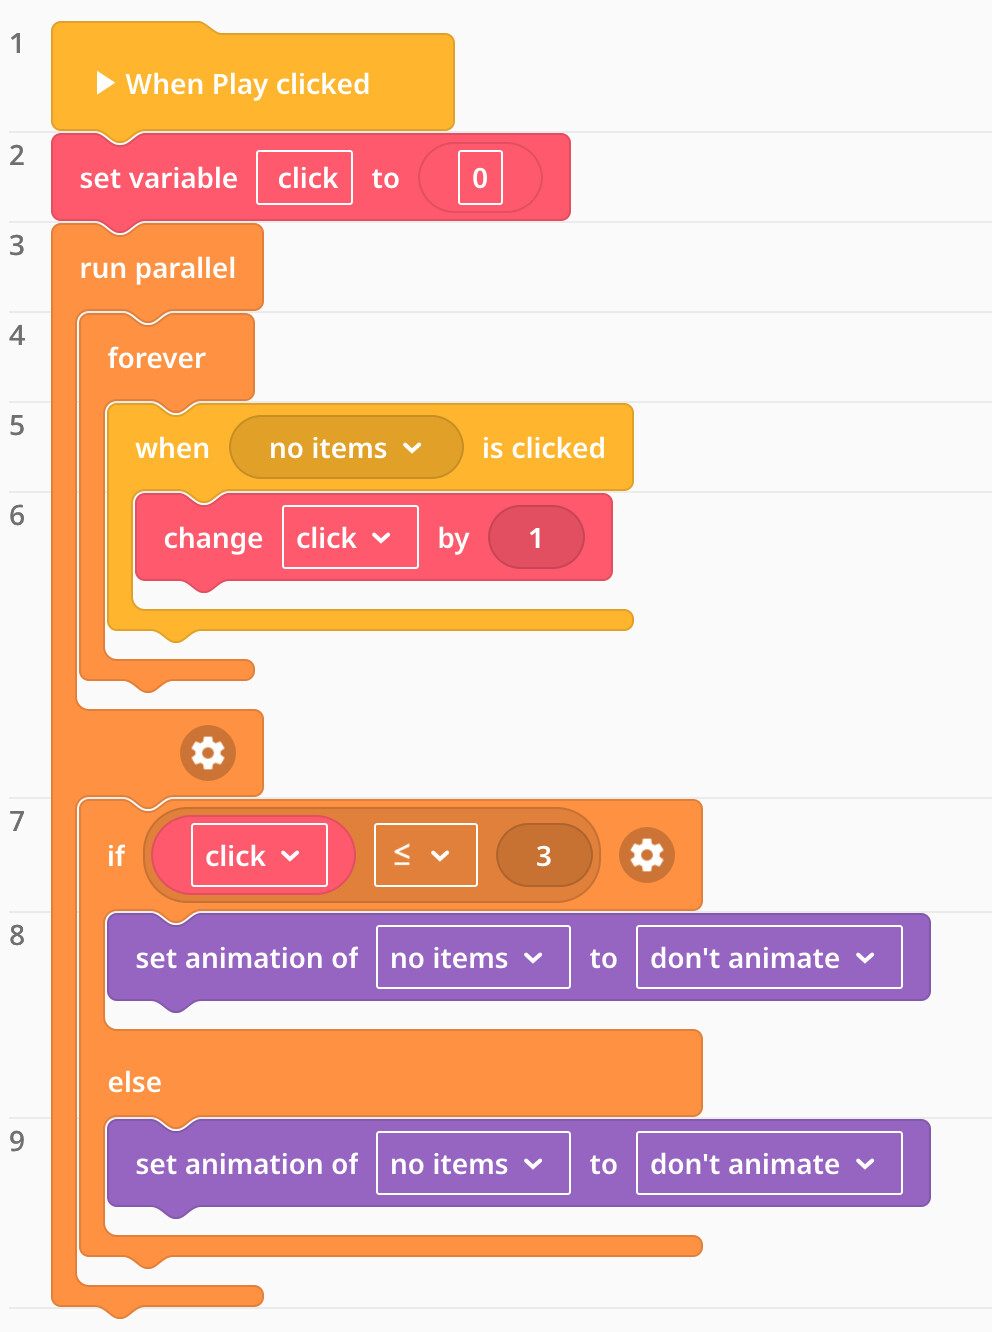Click the click variable name field on line 2
Image resolution: width=992 pixels, height=1332 pixels.
[305, 178]
